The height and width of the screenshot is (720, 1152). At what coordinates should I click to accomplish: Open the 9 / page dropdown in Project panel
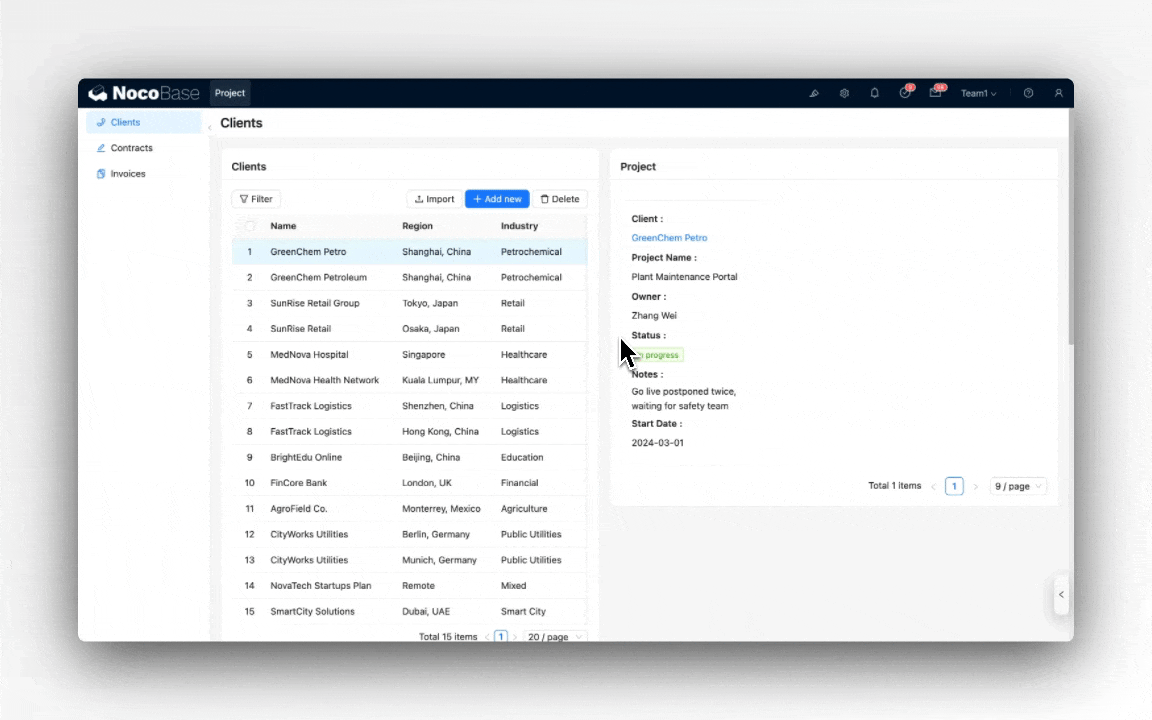pos(1017,485)
